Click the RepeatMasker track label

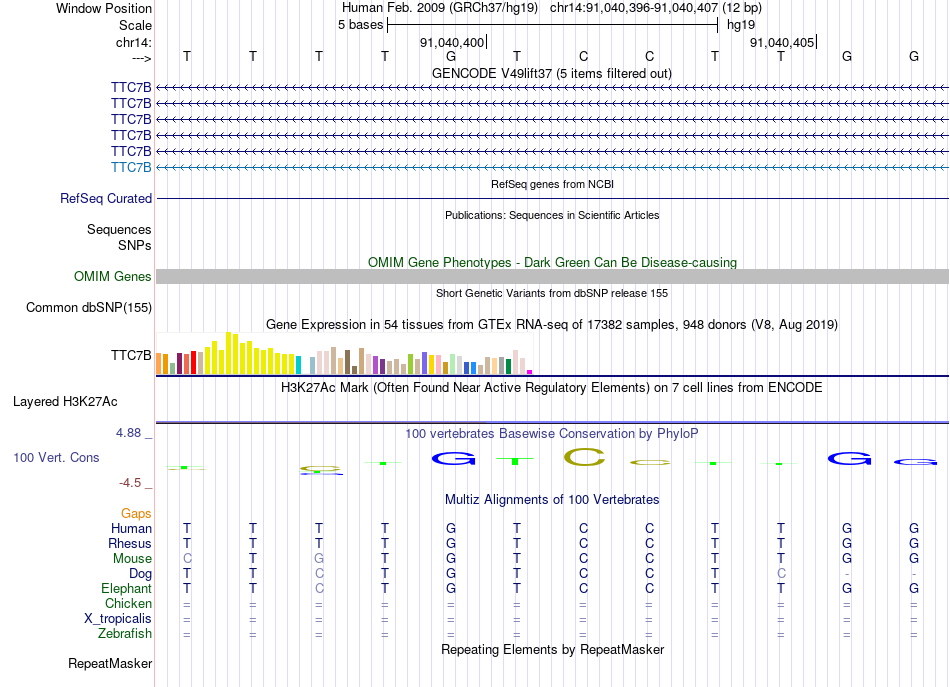(x=110, y=663)
